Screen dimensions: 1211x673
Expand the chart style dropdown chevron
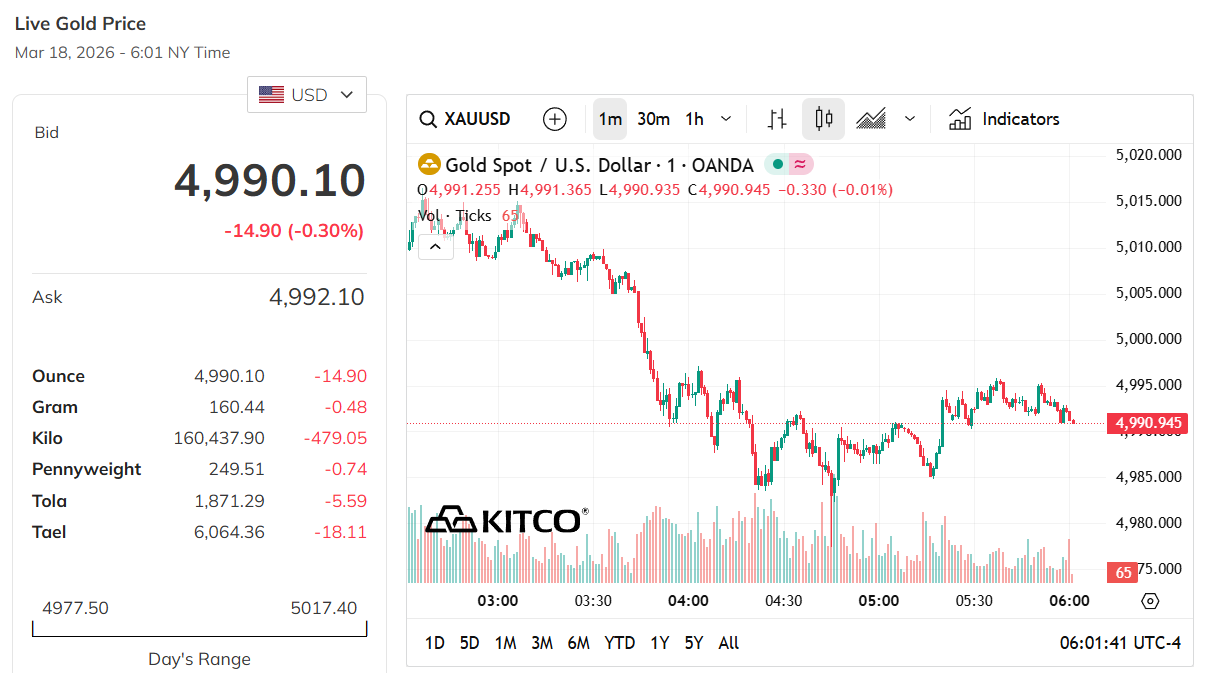[x=910, y=119]
